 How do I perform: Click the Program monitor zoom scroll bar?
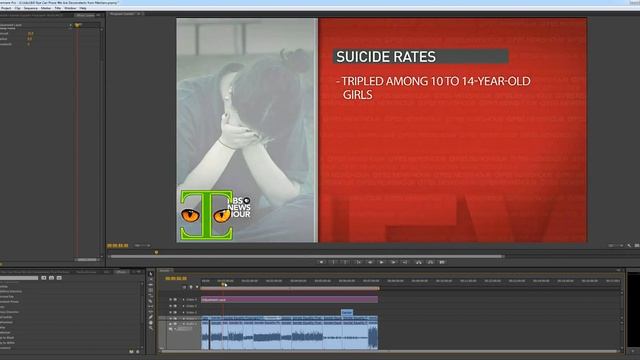[307, 257]
